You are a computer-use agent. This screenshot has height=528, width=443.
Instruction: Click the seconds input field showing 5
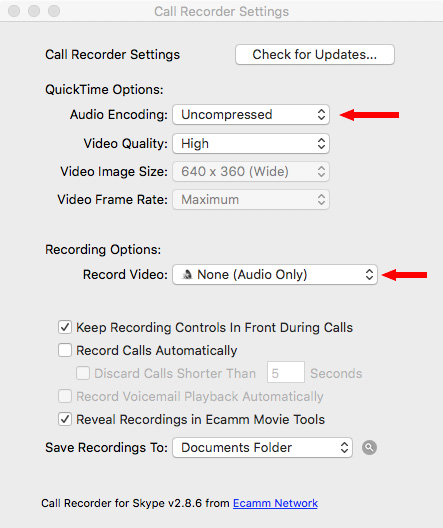pos(286,372)
